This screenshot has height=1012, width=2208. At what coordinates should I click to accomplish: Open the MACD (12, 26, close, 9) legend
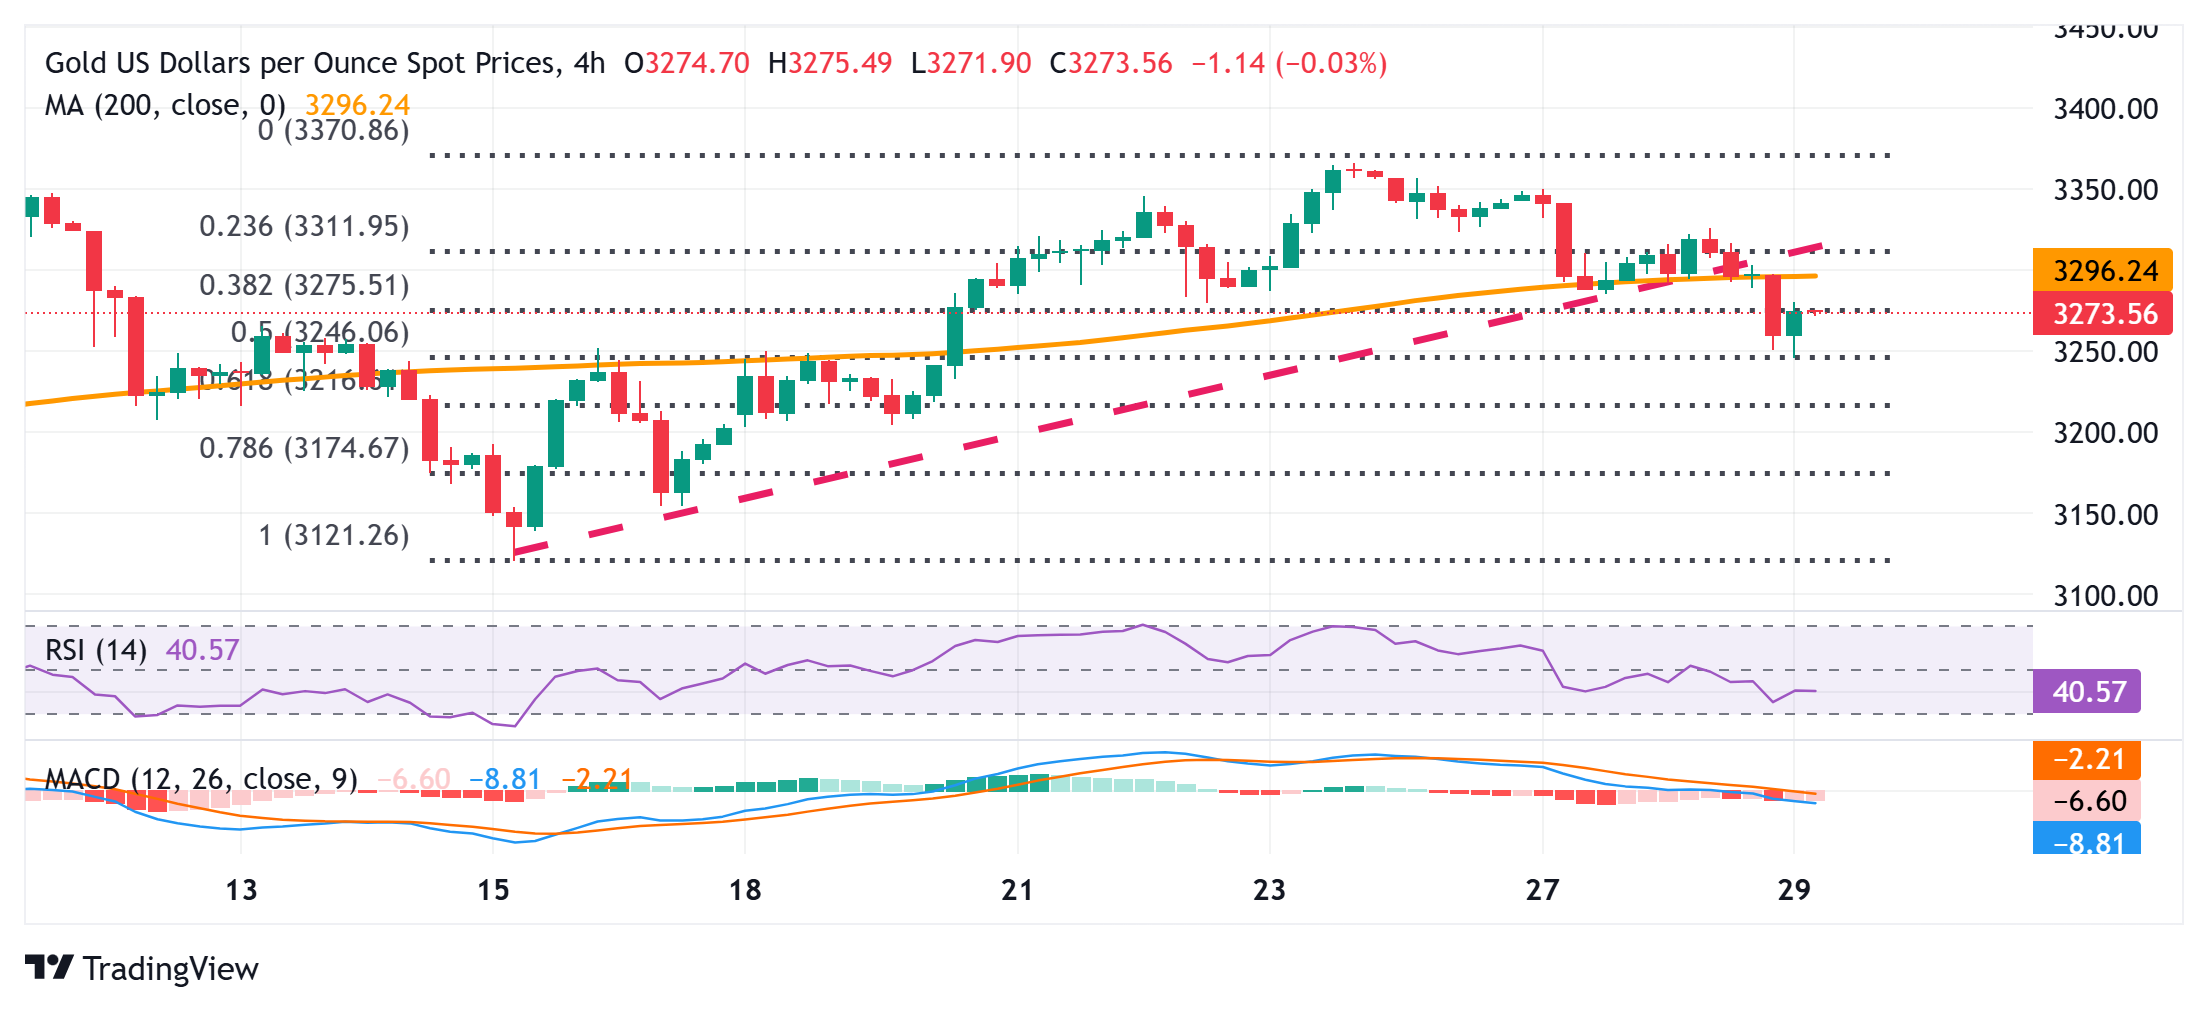point(201,778)
